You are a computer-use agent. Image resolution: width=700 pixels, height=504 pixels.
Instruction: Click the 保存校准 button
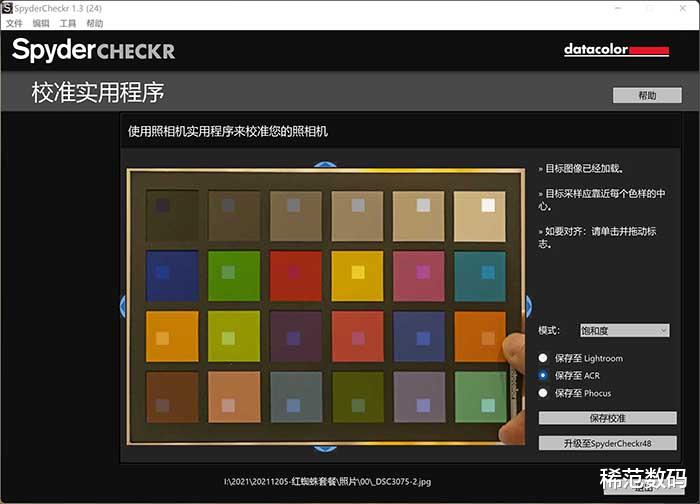tap(607, 418)
